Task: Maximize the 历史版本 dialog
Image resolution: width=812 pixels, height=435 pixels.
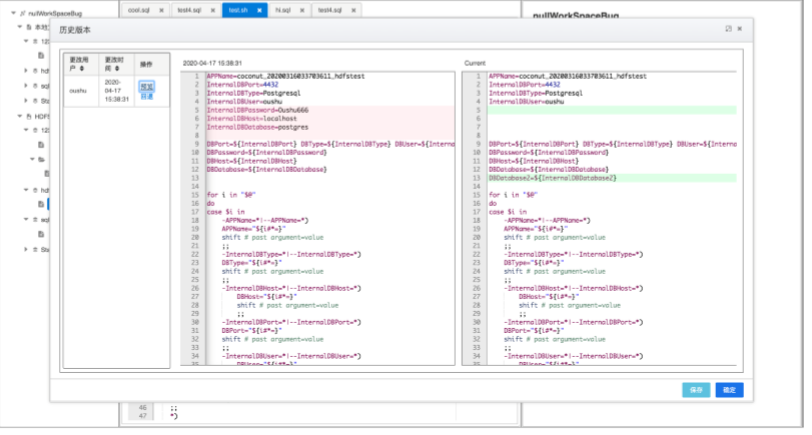Action: coord(727,29)
